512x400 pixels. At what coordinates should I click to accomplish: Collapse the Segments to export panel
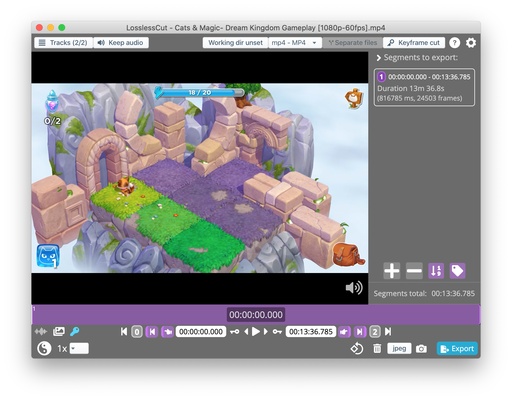379,58
